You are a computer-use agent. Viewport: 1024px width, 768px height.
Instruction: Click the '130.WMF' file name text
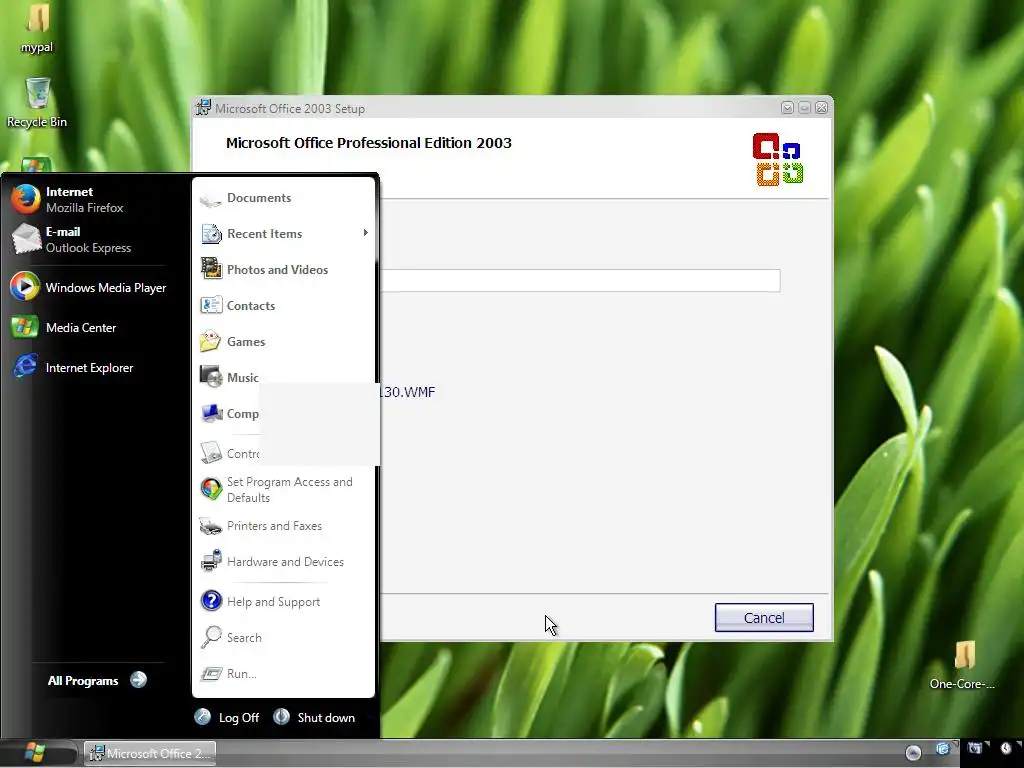(x=408, y=392)
